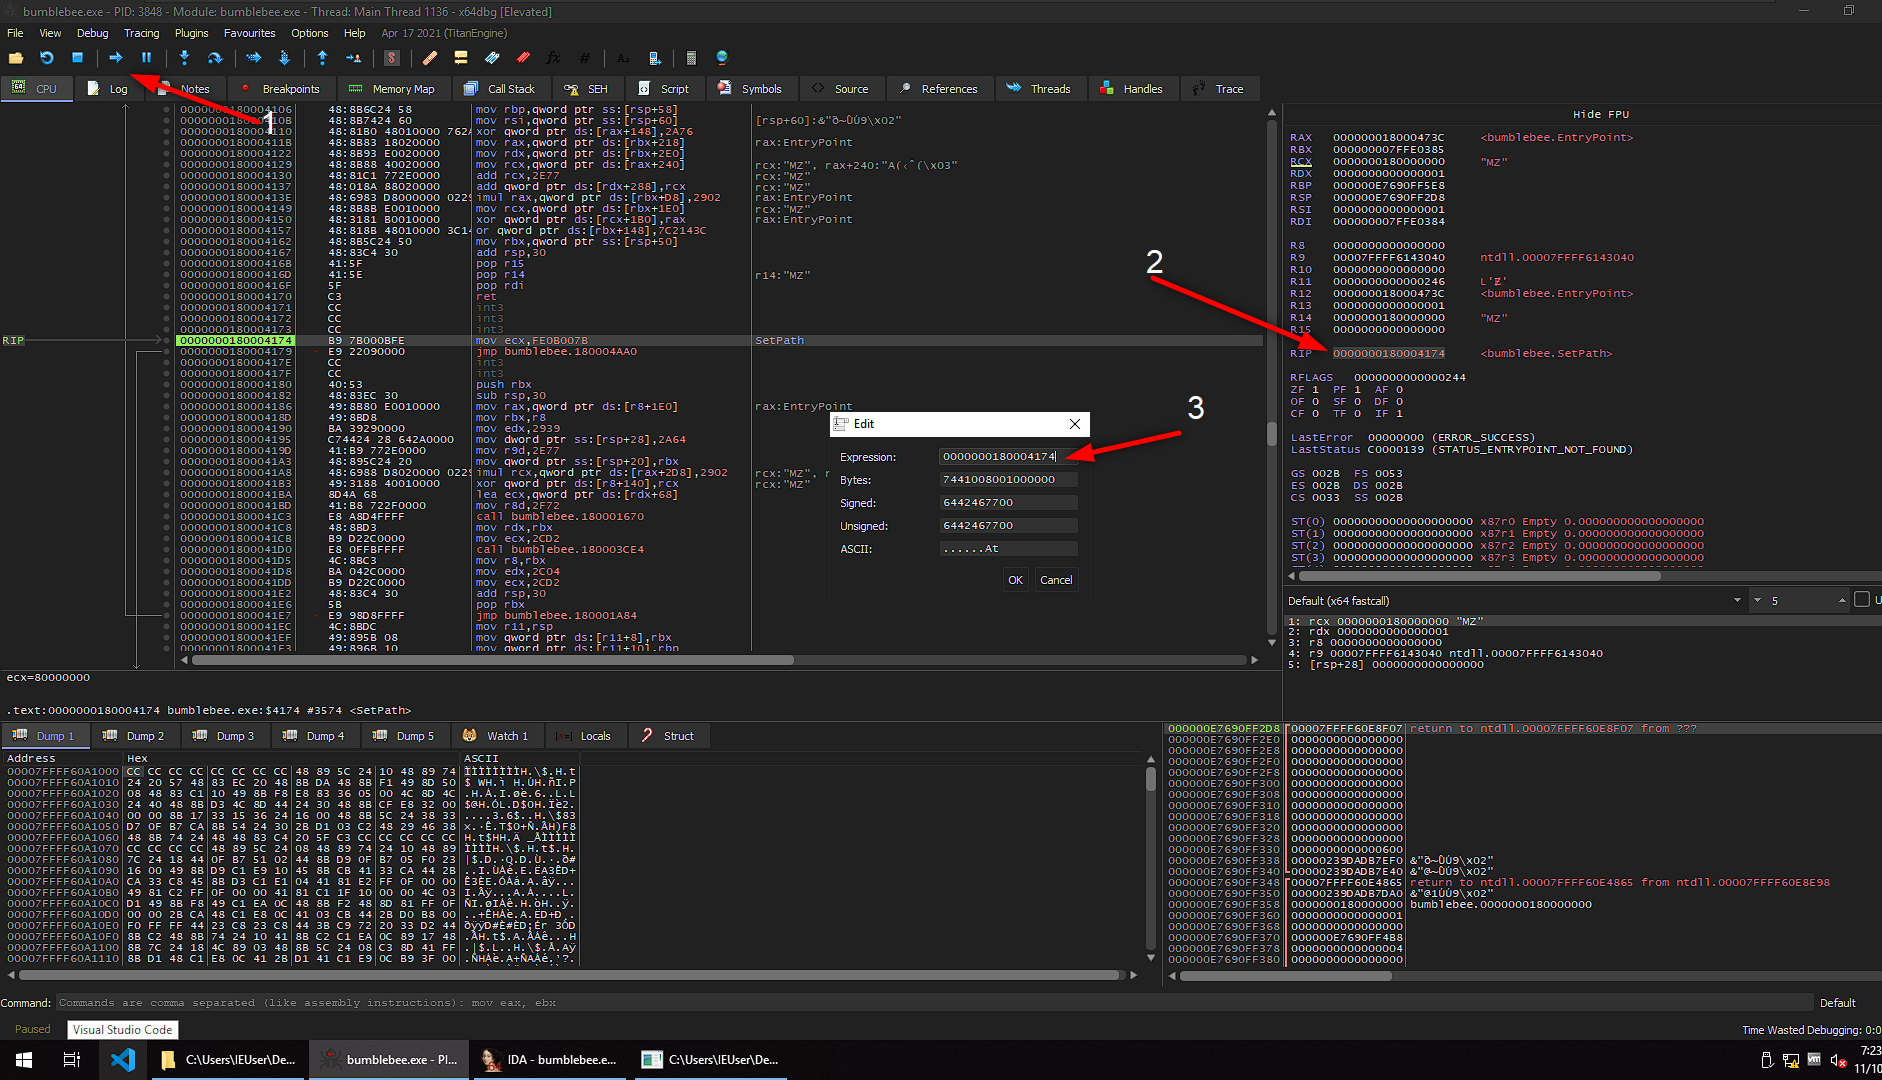Stop debugging with the blue square icon
The width and height of the screenshot is (1882, 1080).
tap(77, 58)
